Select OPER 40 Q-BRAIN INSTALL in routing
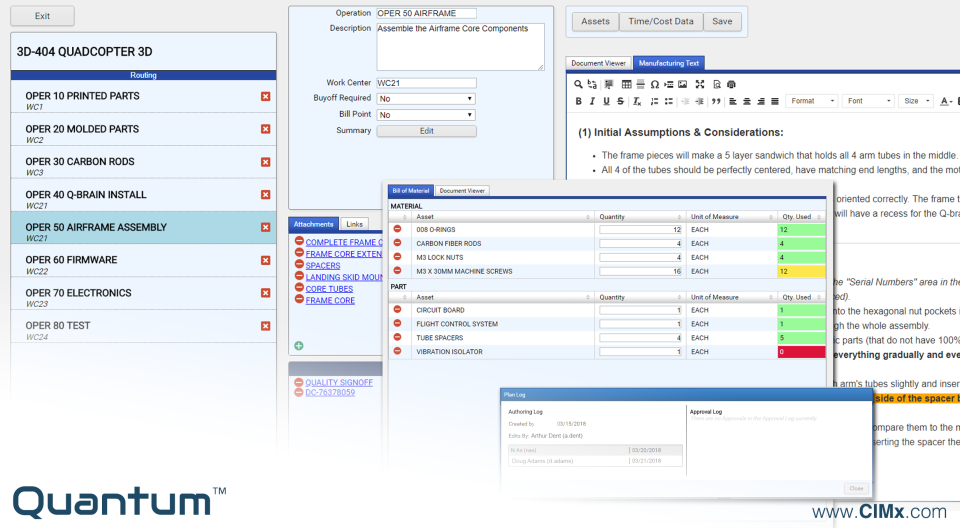Screen dimensions: 960x528 tap(143, 195)
